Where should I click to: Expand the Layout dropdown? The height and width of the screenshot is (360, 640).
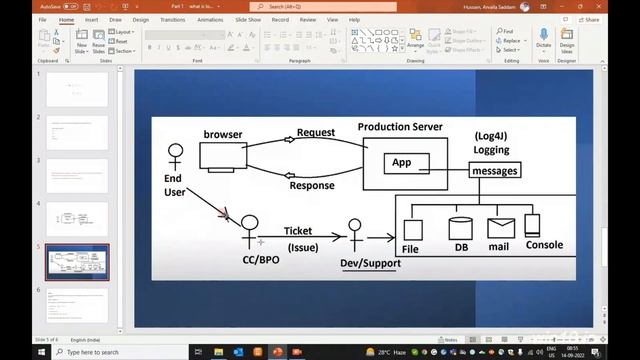[122, 32]
